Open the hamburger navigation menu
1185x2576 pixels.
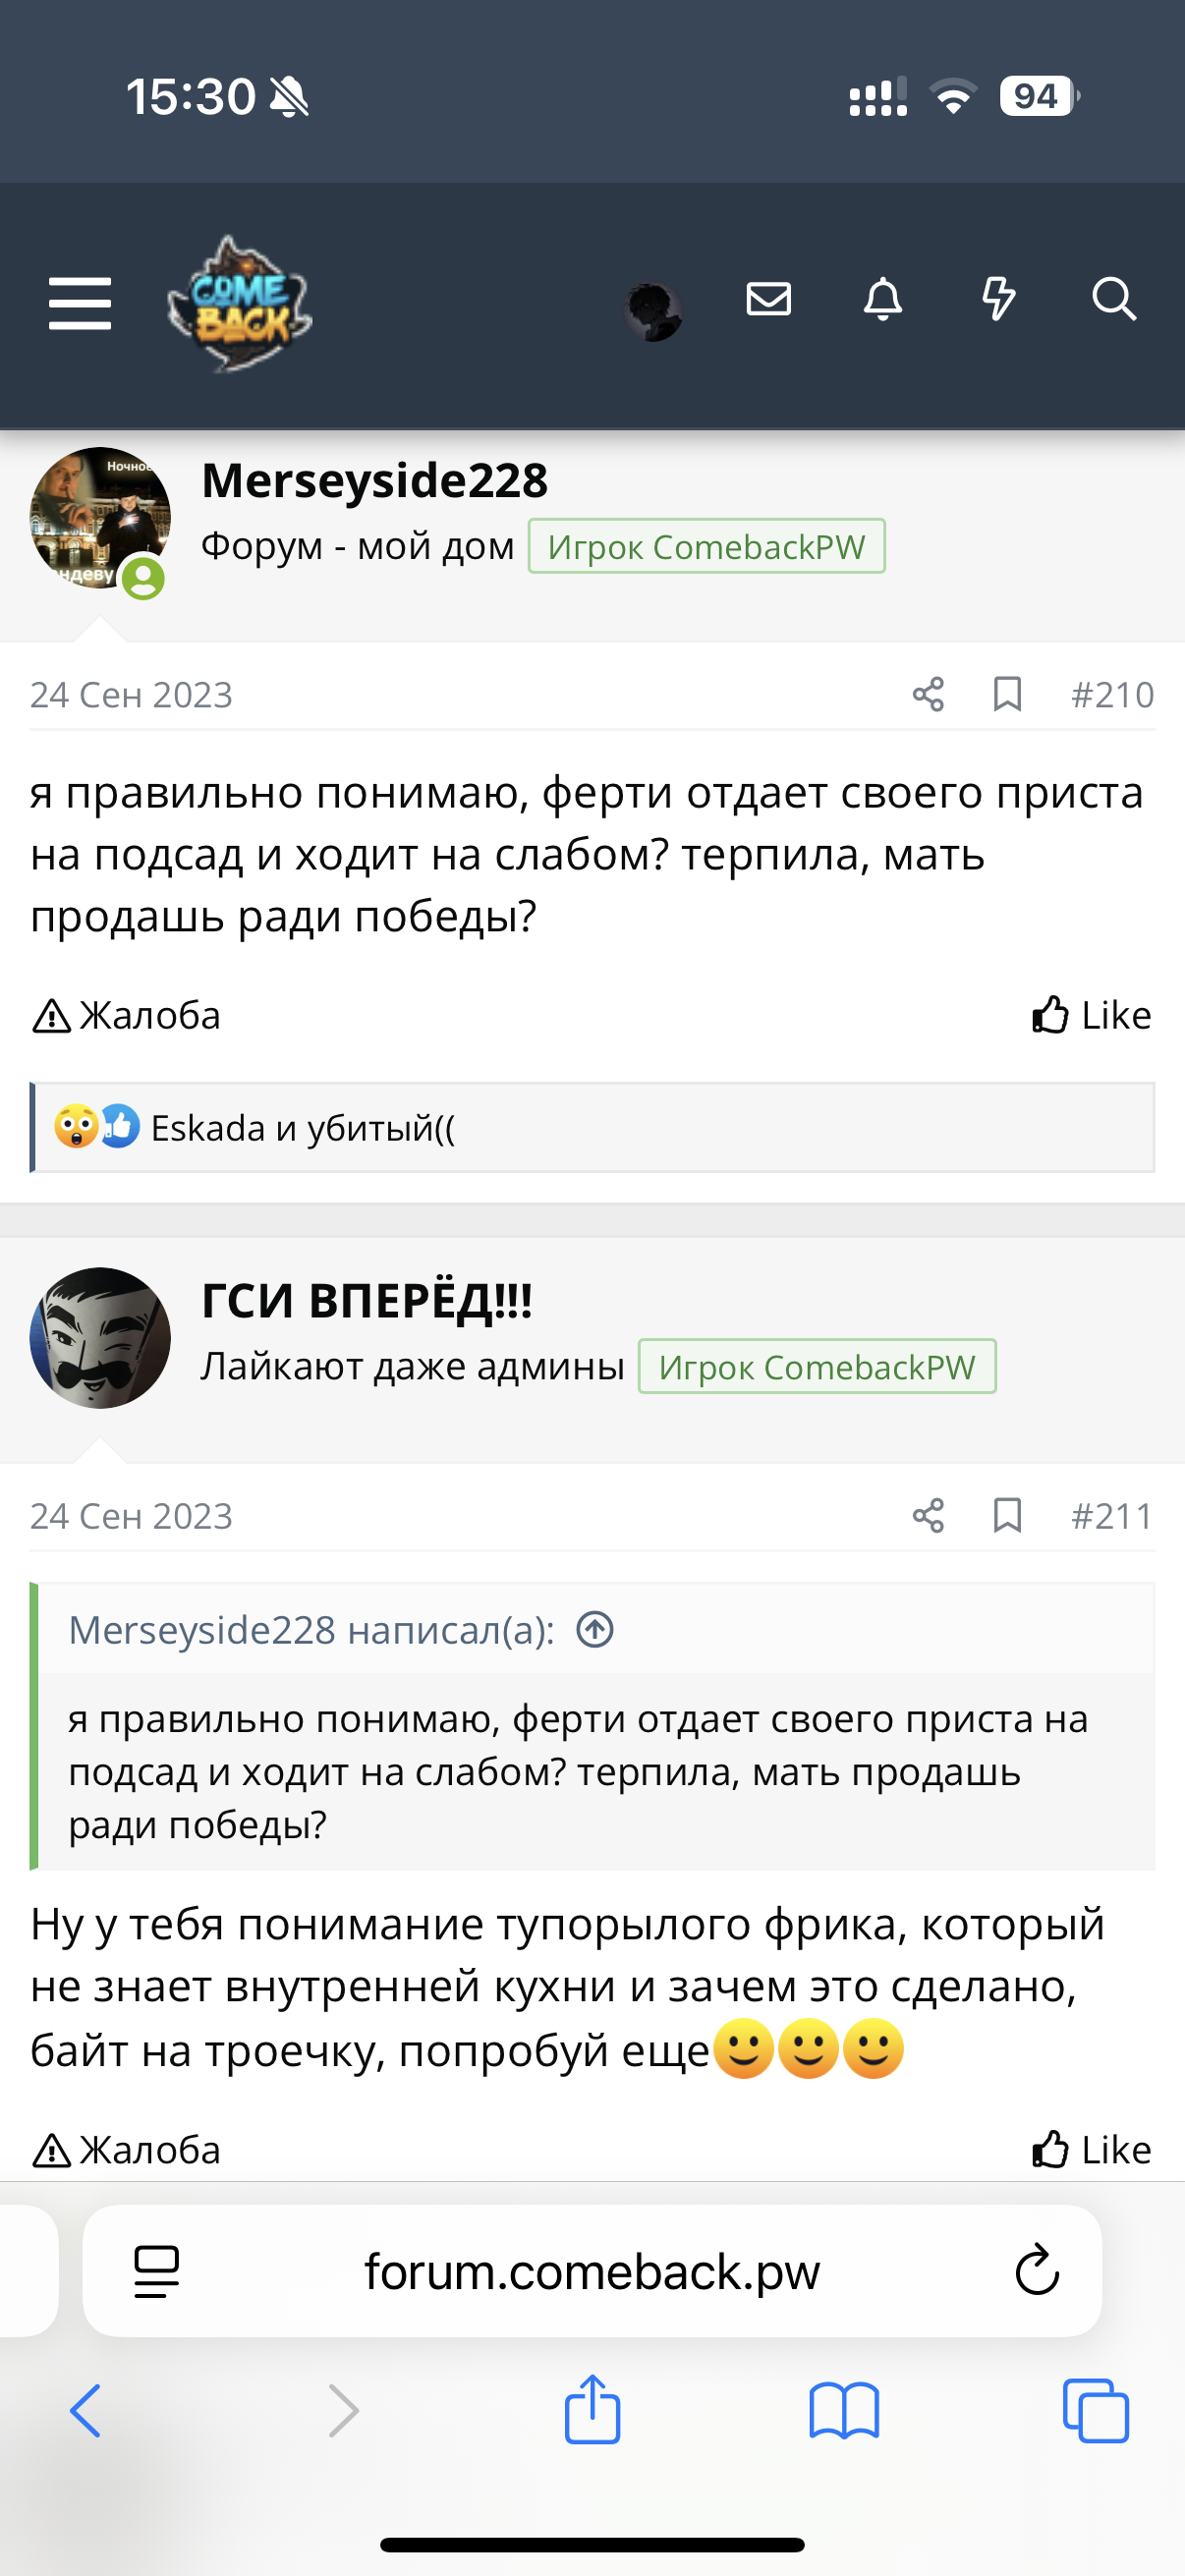point(80,303)
